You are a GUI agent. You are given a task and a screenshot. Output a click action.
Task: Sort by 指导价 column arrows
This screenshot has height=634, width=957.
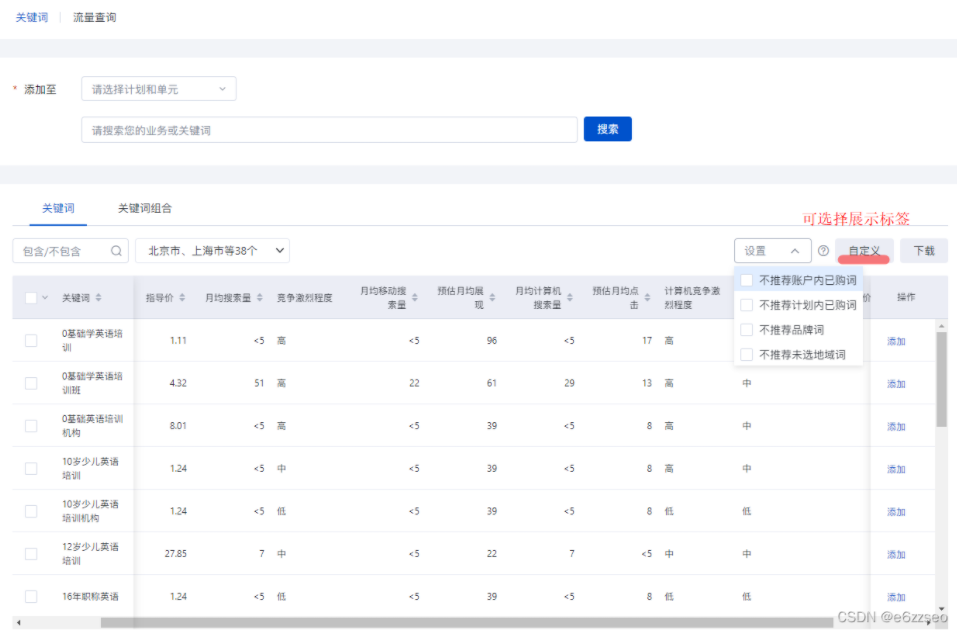tap(182, 298)
